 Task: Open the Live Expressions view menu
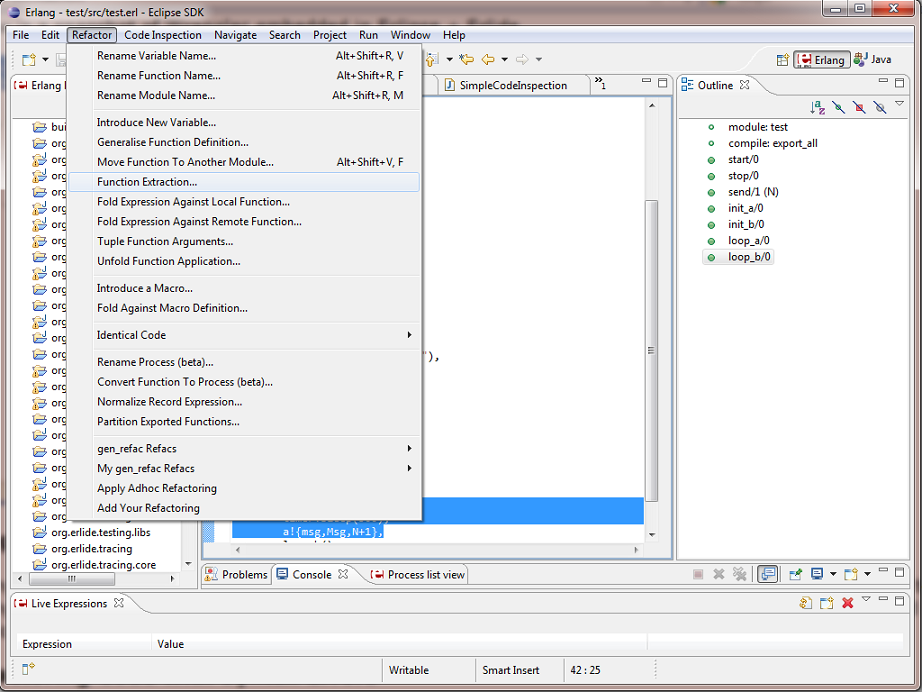point(866,599)
